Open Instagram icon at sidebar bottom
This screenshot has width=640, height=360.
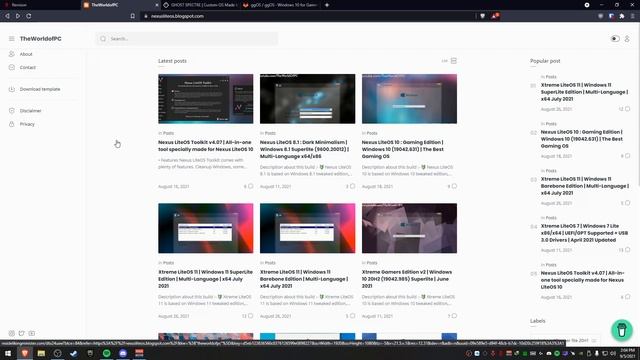tap(11, 333)
